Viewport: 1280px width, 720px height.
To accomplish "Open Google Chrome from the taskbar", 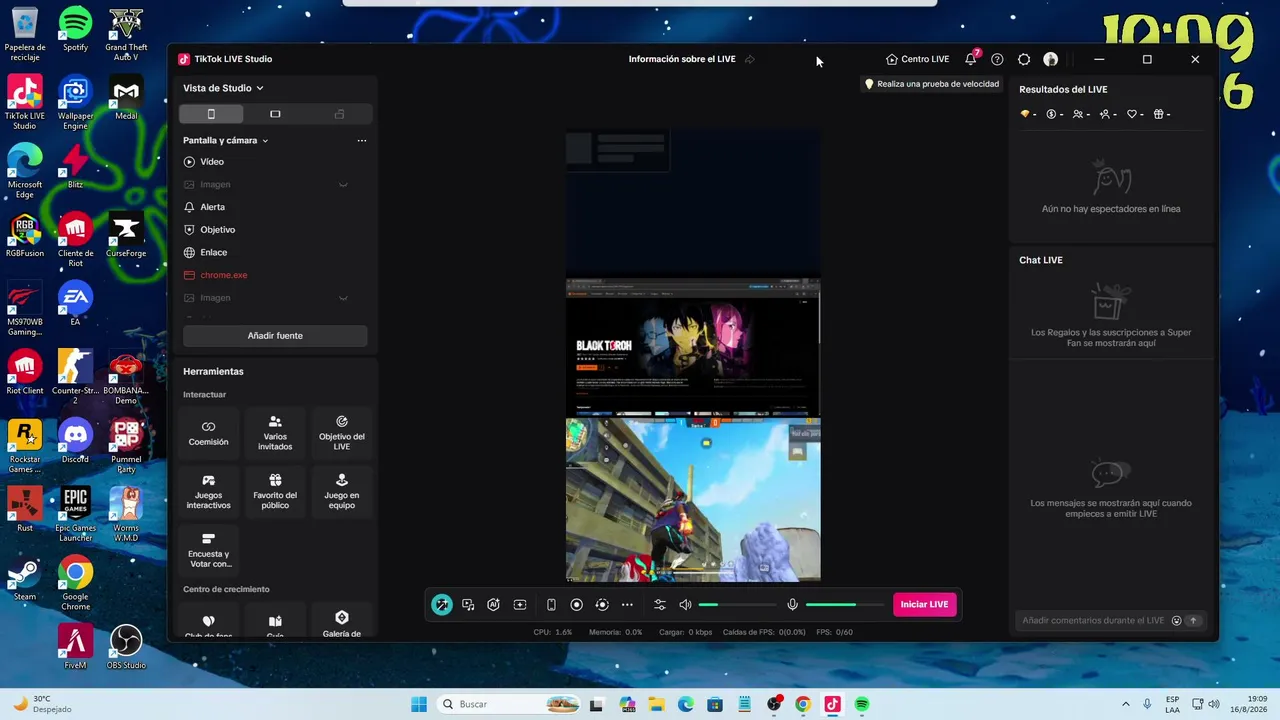I will (x=802, y=704).
